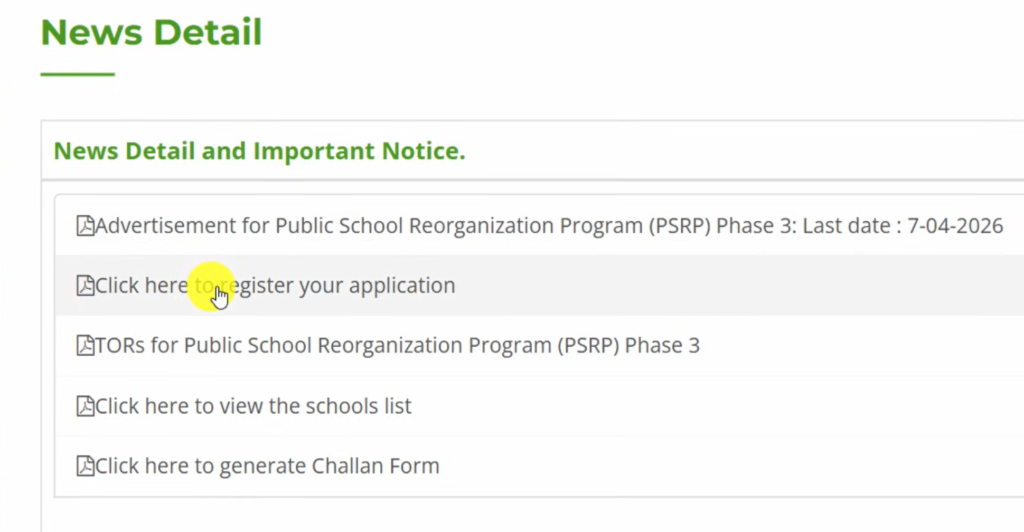The height and width of the screenshot is (532, 1024).
Task: Click the PDF icon next to register your application
Action: click(x=86, y=286)
